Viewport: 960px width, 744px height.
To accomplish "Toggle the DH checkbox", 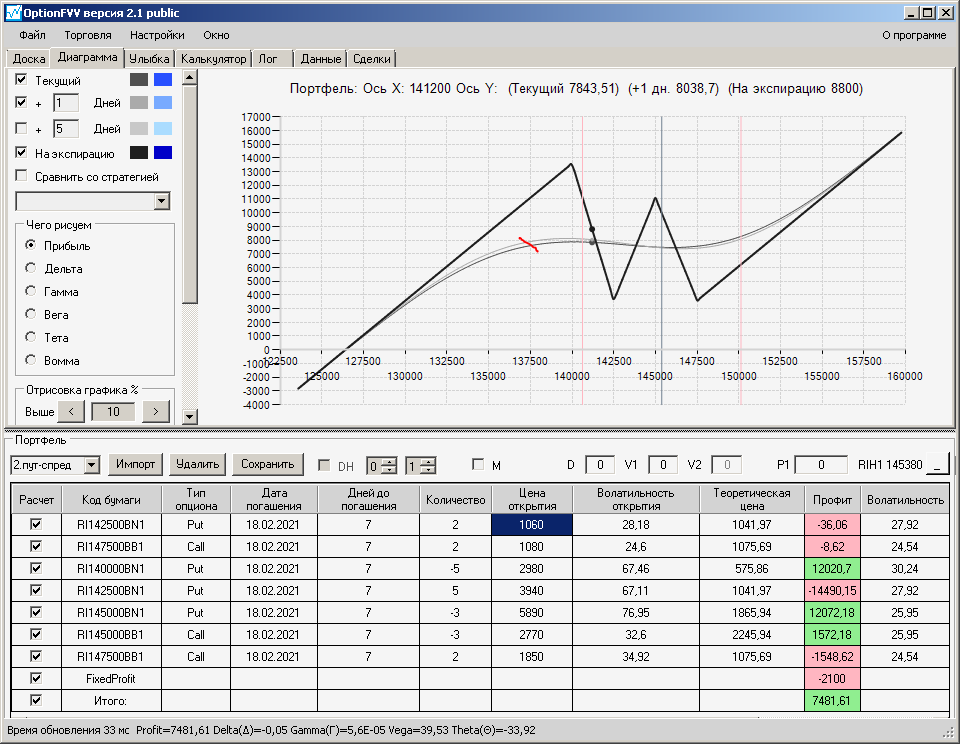I will (x=324, y=465).
